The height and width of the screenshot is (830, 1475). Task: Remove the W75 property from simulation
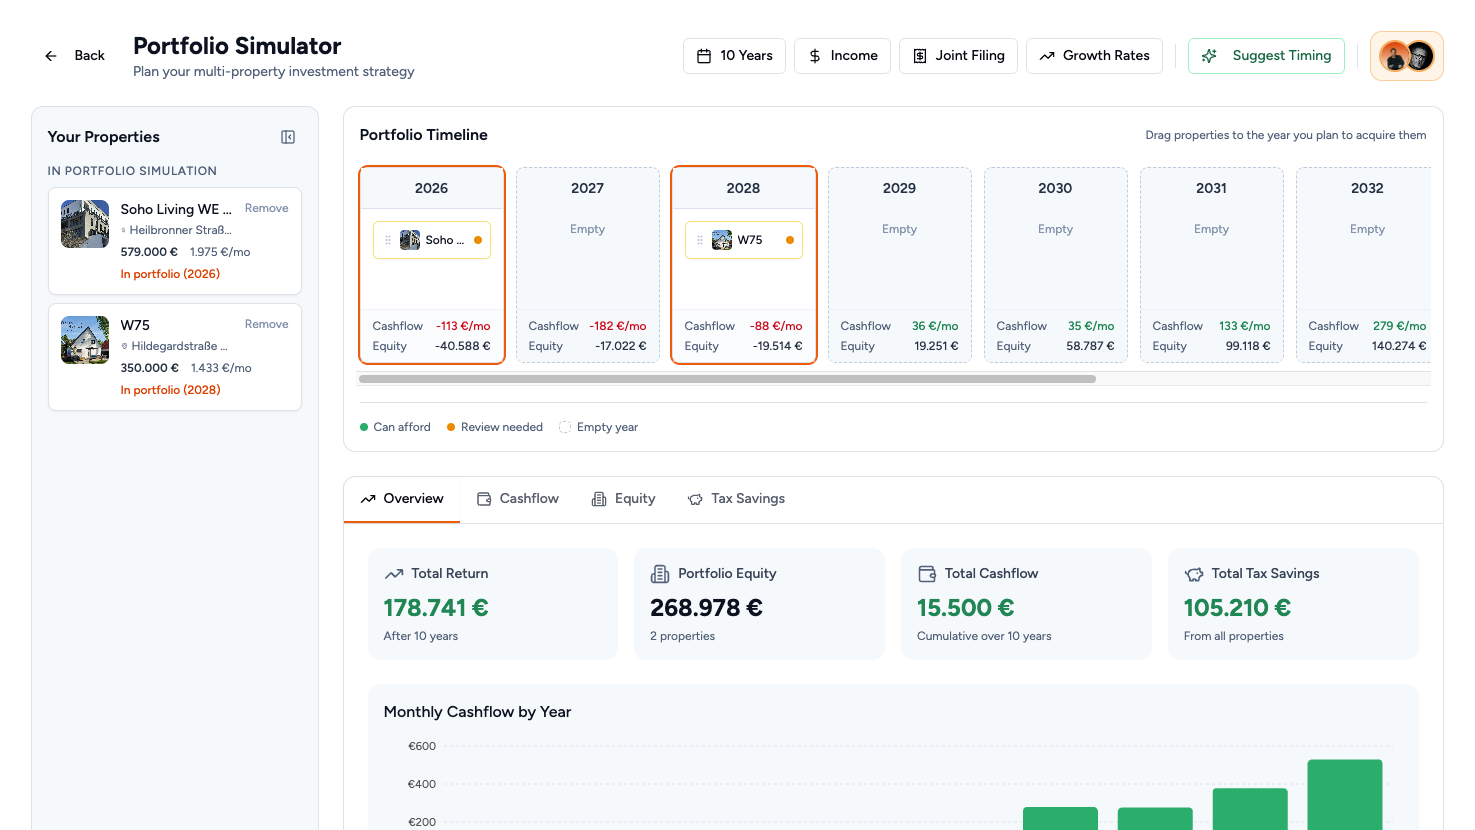click(x=266, y=324)
